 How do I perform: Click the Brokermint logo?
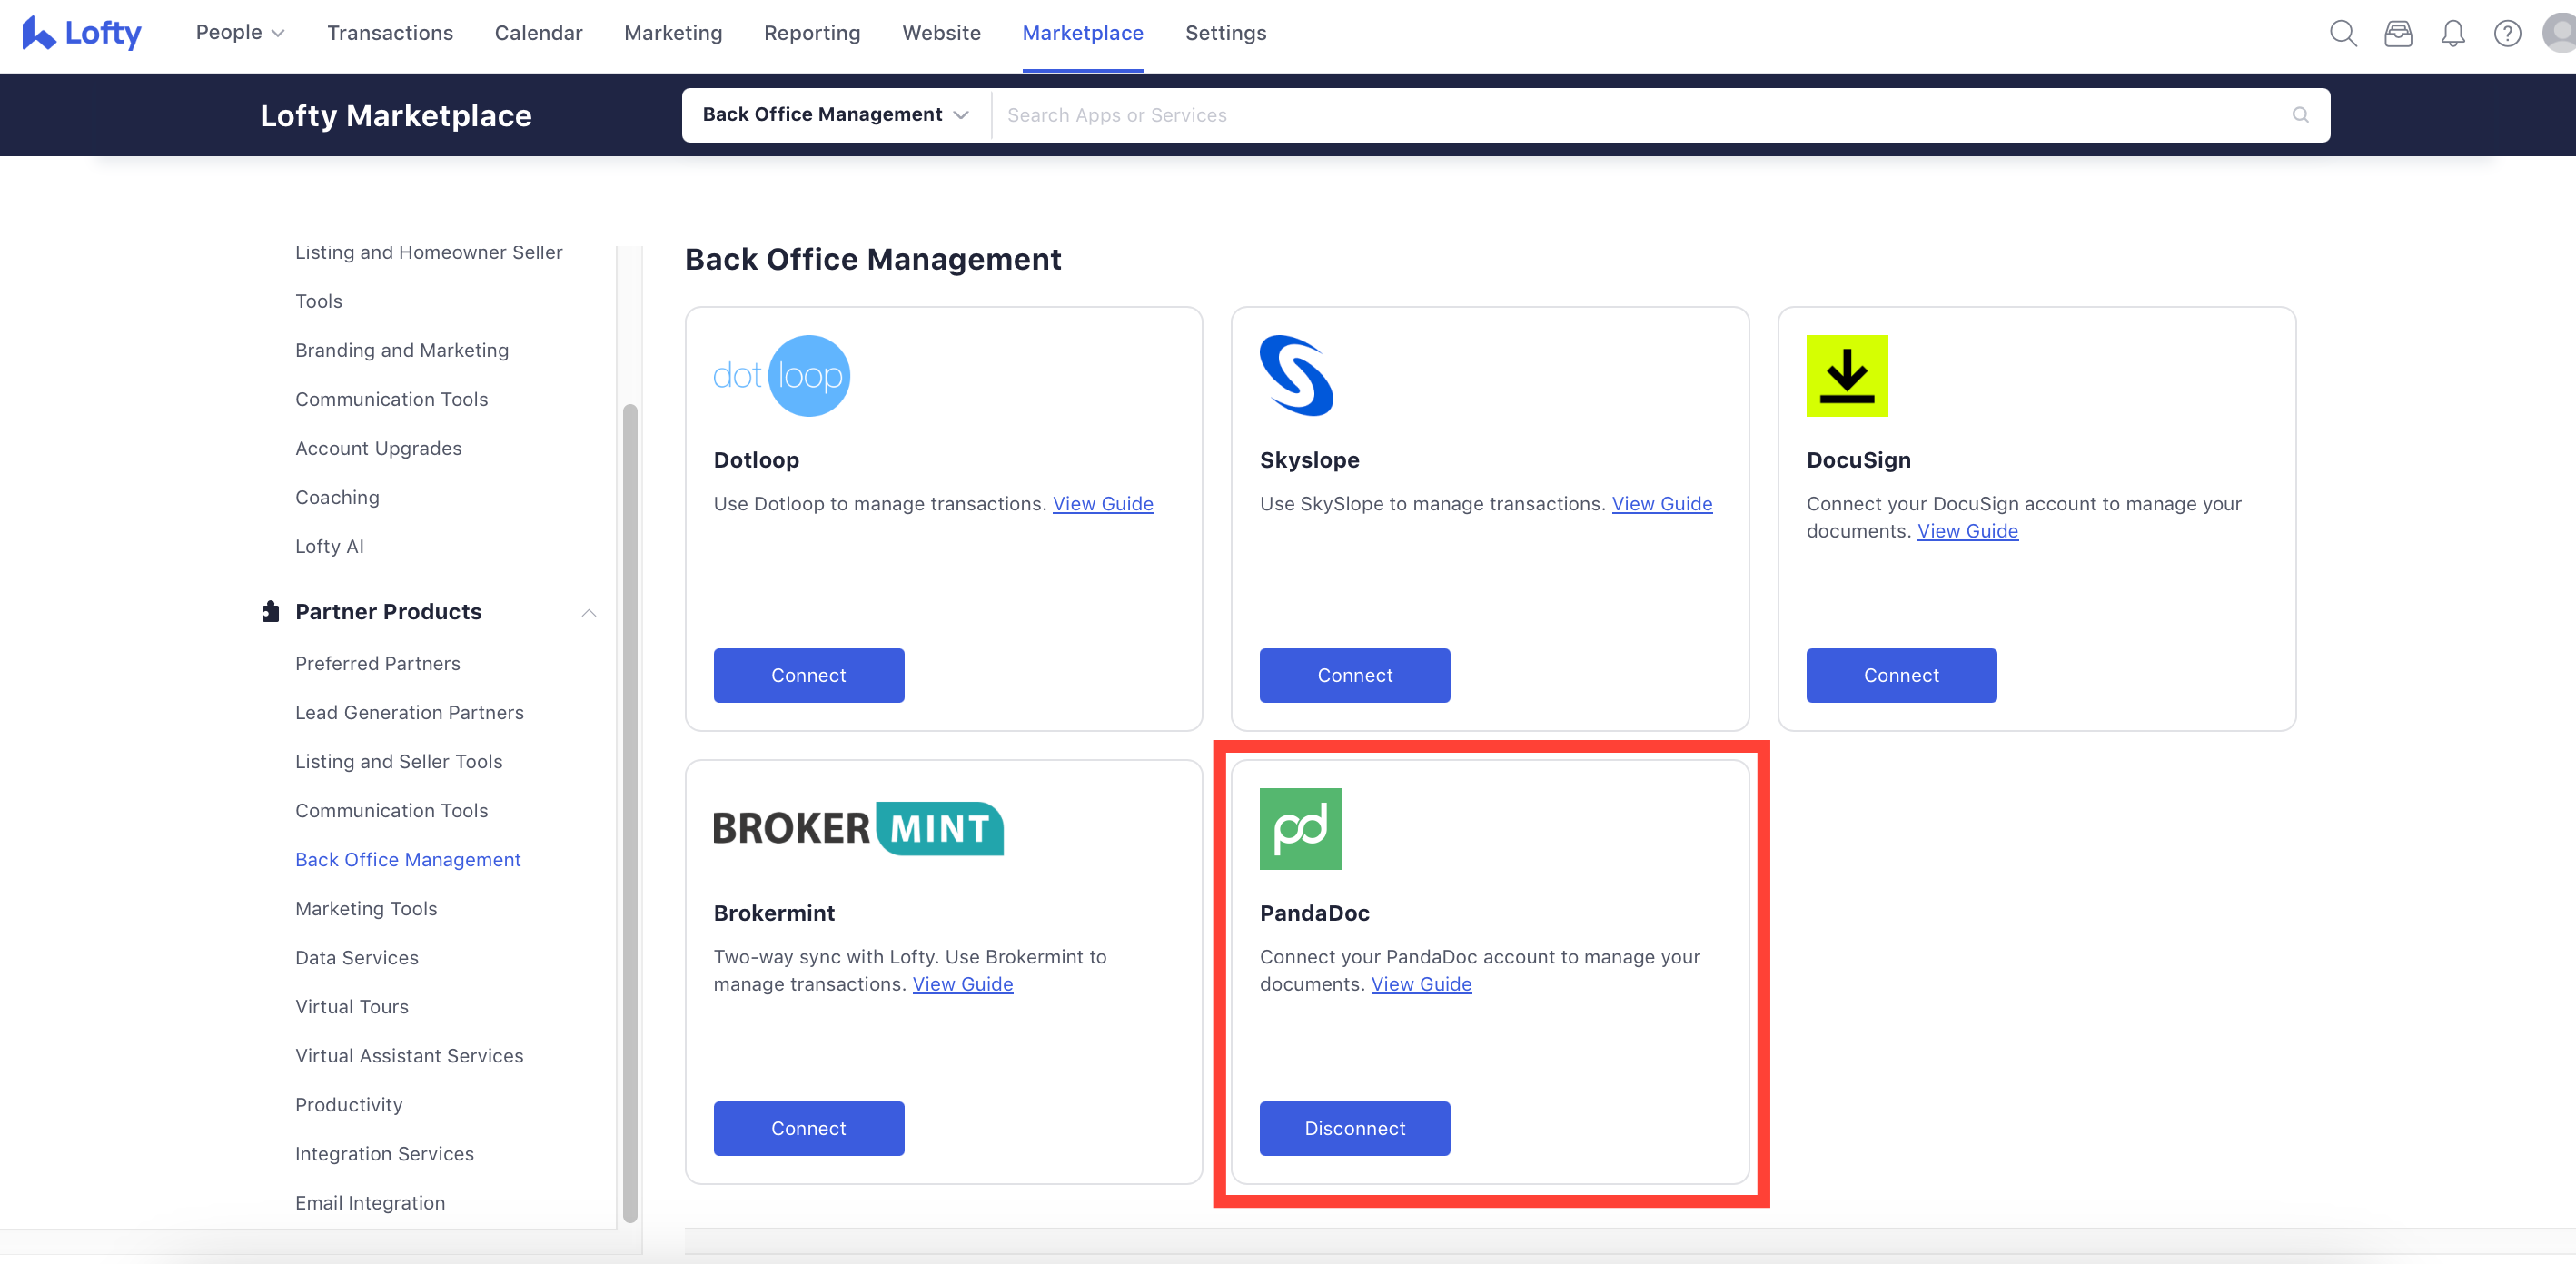pos(857,828)
